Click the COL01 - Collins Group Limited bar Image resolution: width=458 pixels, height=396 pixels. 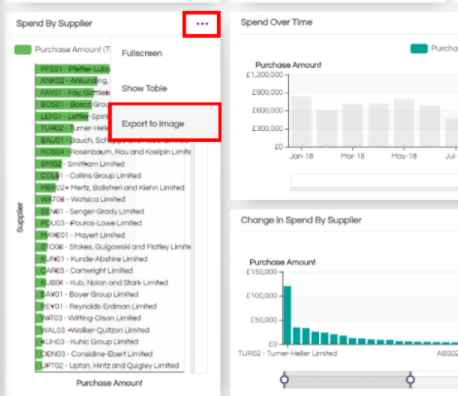(x=47, y=176)
